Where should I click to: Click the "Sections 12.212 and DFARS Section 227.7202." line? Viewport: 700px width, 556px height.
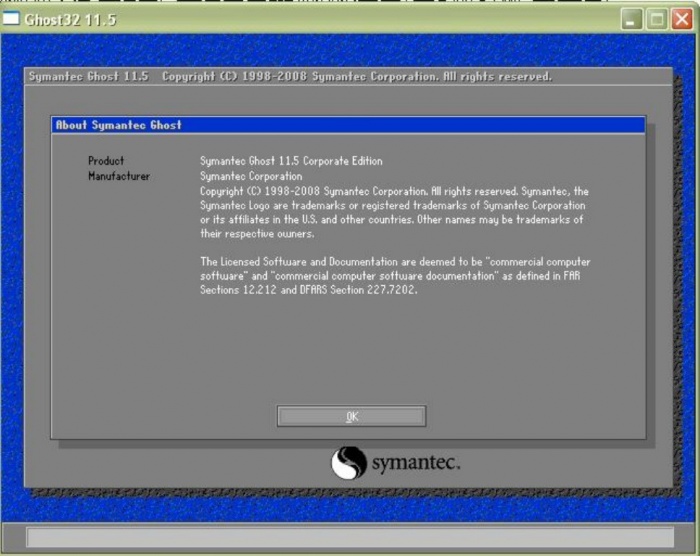tap(308, 290)
